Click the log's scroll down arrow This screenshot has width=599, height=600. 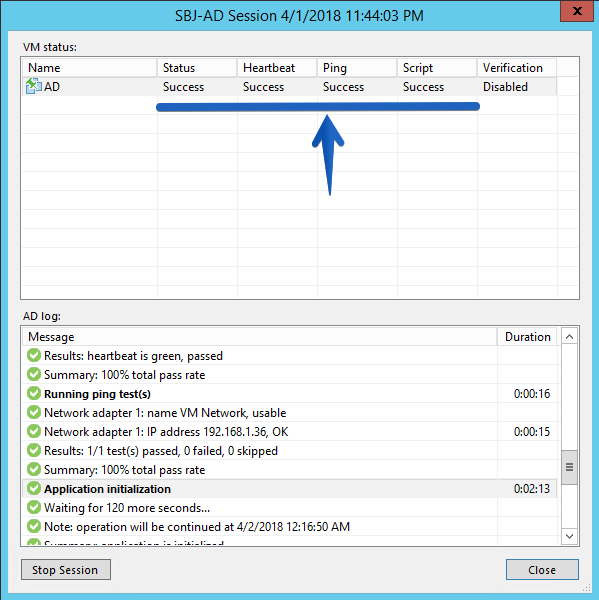[570, 536]
